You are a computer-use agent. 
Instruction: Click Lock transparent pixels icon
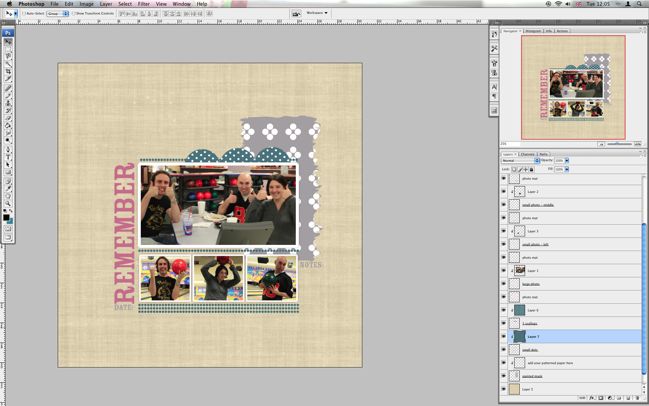pyautogui.click(x=514, y=169)
